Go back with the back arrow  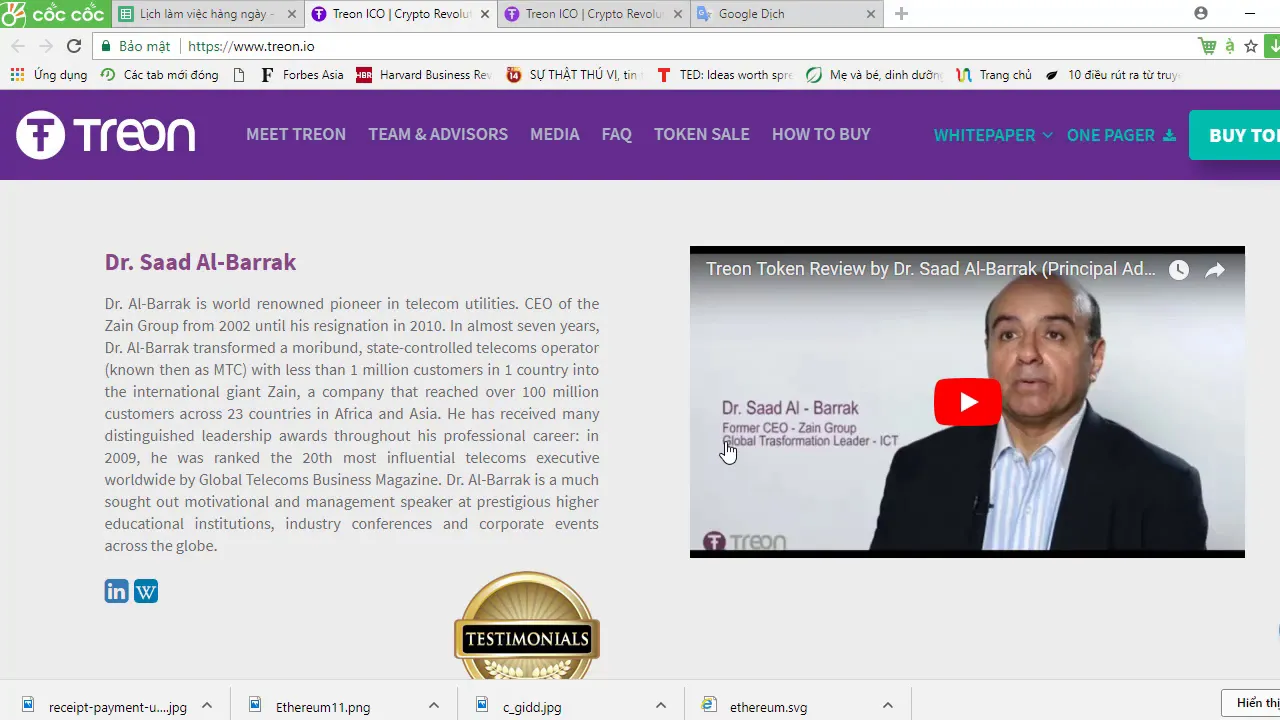(x=18, y=46)
